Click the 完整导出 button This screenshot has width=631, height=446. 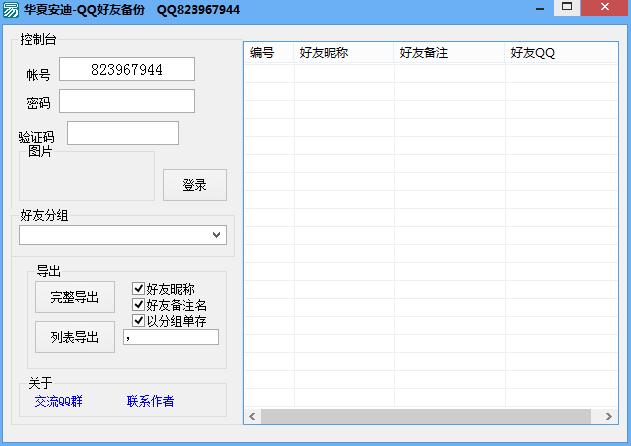pos(75,297)
